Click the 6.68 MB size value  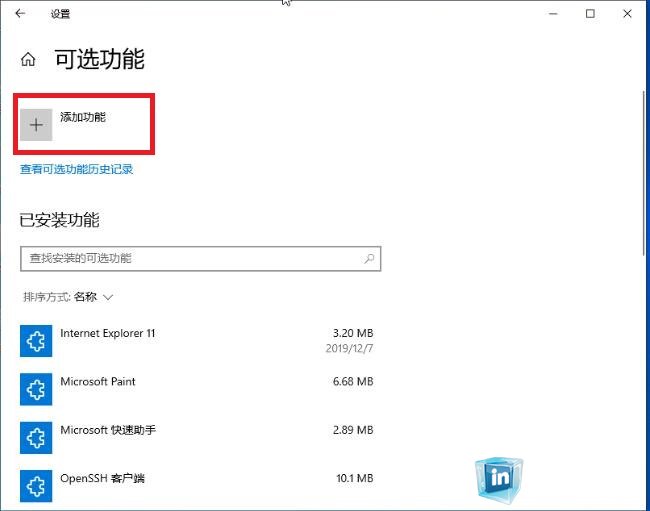[353, 381]
